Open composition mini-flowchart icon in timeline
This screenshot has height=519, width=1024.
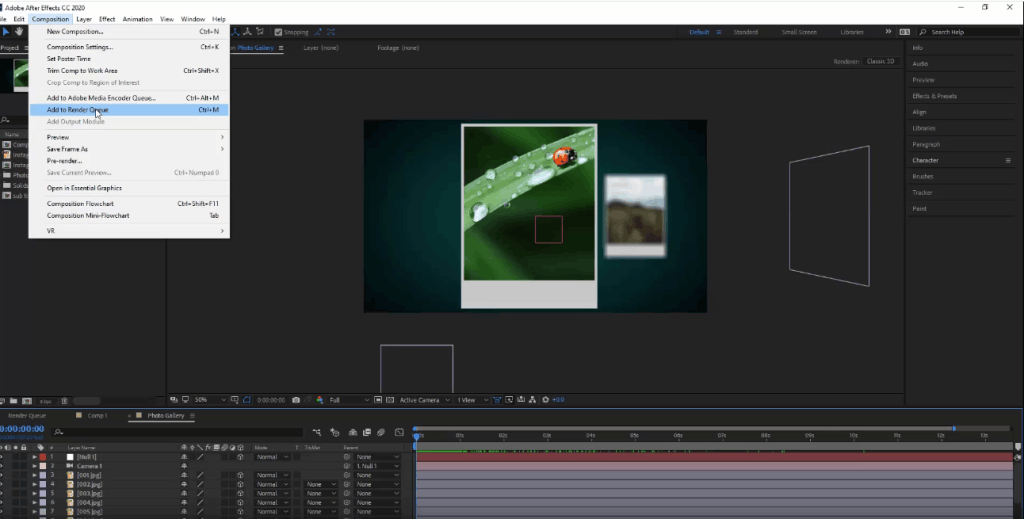pyautogui.click(x=317, y=432)
